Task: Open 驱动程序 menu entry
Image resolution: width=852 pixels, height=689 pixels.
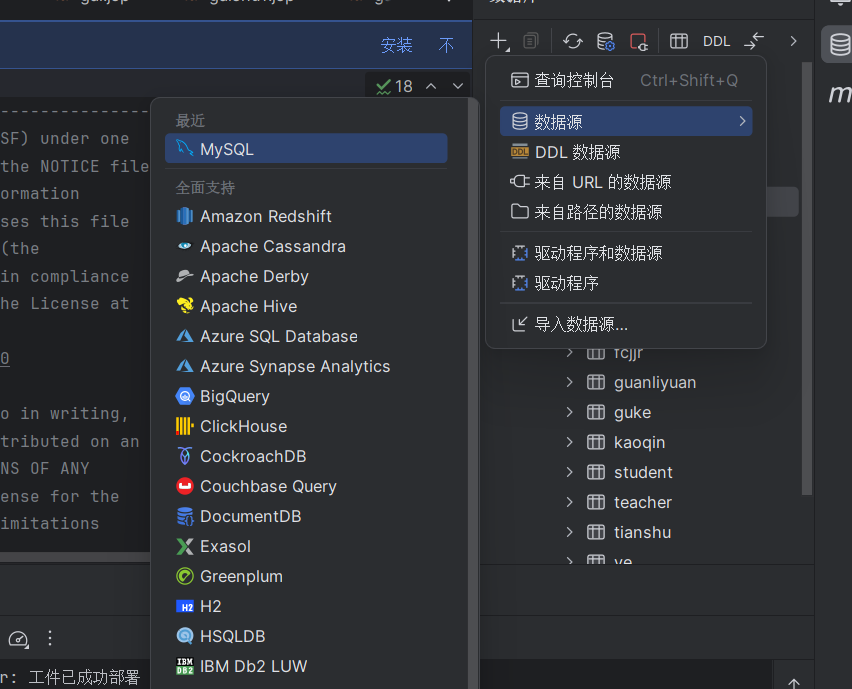Action: pos(626,283)
